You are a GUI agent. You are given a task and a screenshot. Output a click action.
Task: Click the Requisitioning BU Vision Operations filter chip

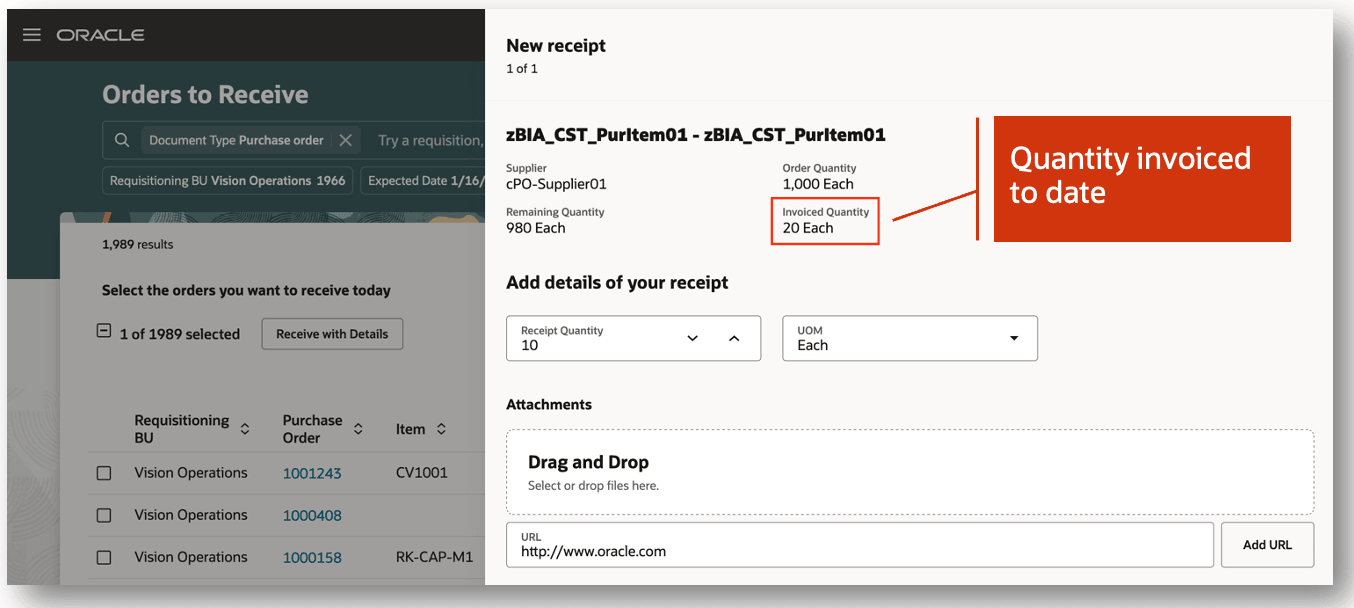click(x=227, y=181)
